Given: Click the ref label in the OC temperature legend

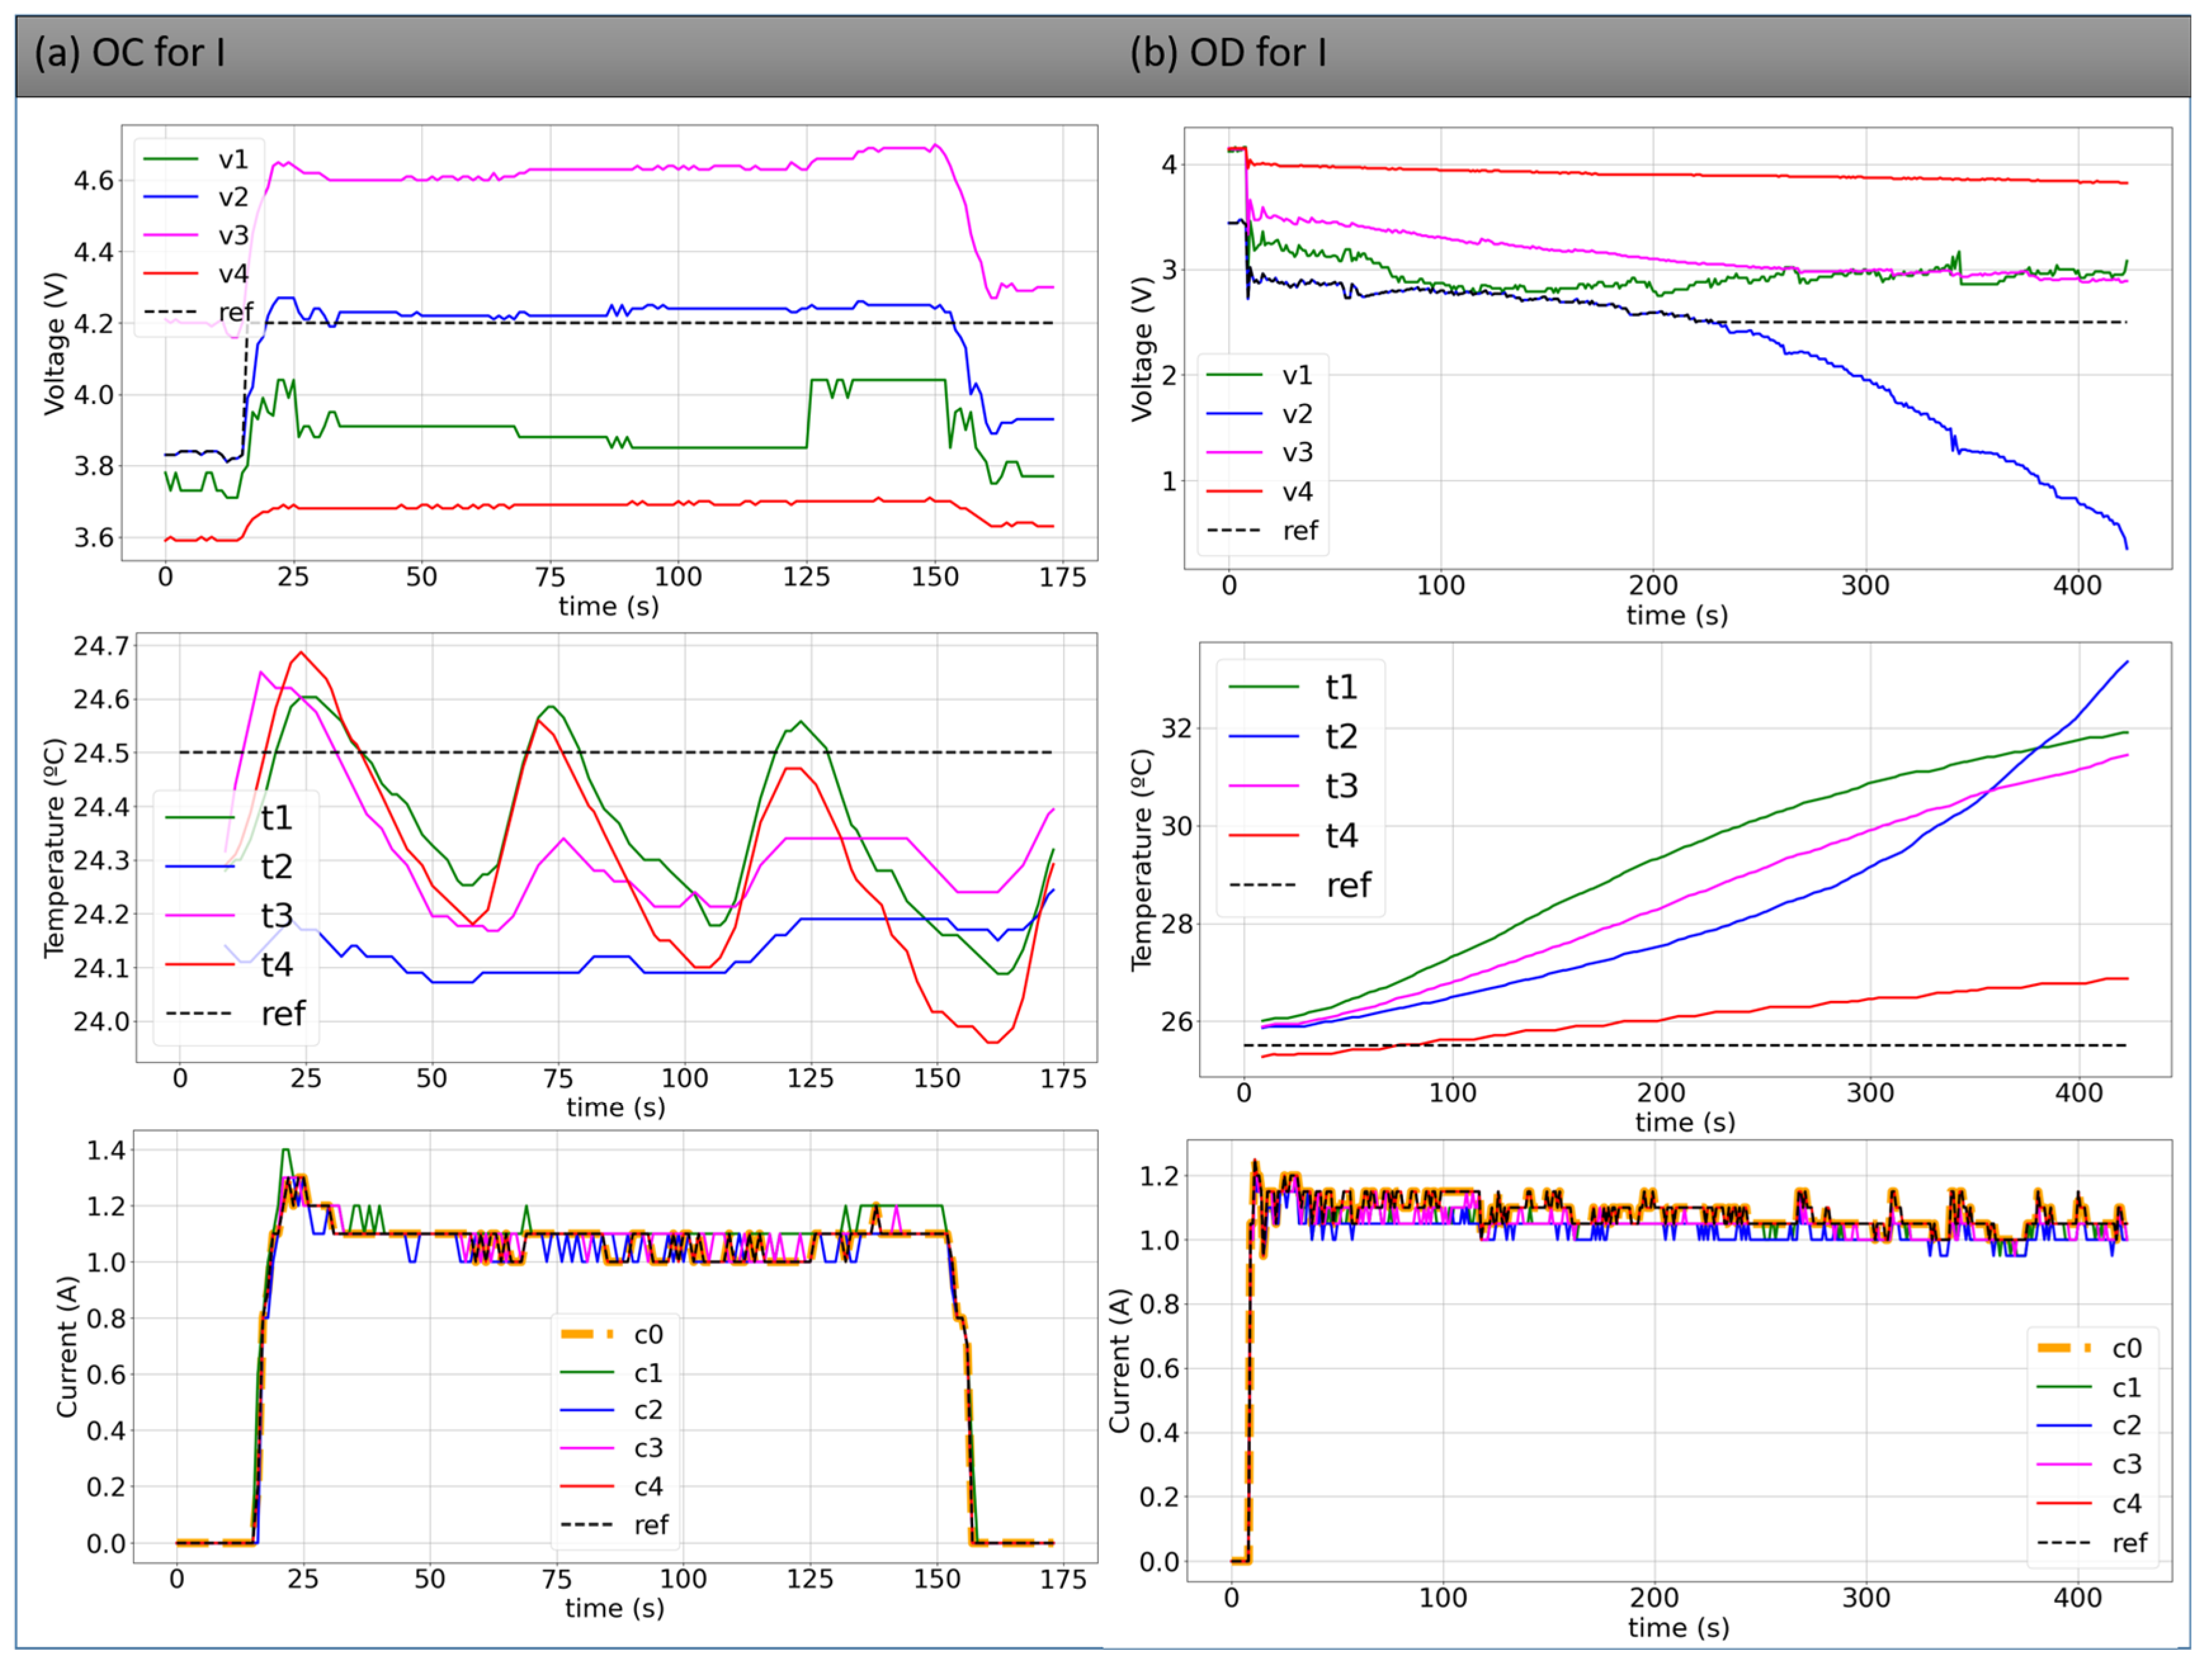Looking at the screenshot, I should click(283, 1013).
